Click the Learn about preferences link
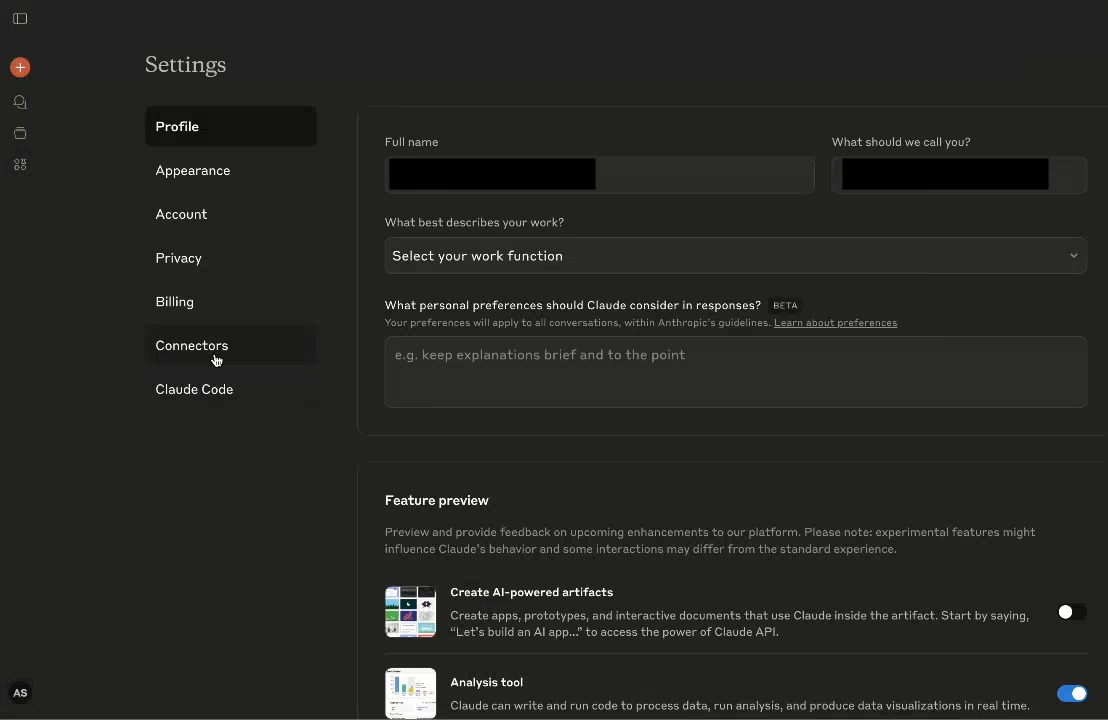Viewport: 1108px width, 720px height. [x=835, y=322]
